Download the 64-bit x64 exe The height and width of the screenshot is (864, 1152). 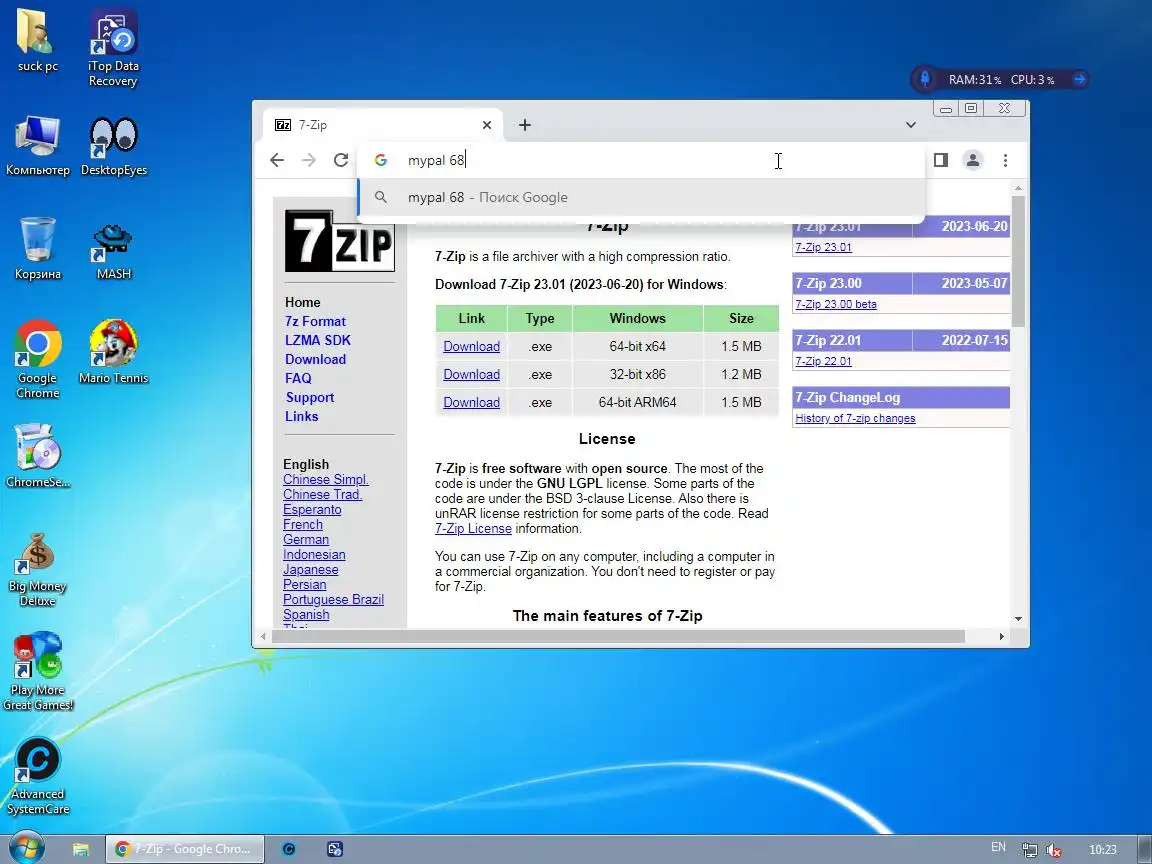(x=472, y=346)
